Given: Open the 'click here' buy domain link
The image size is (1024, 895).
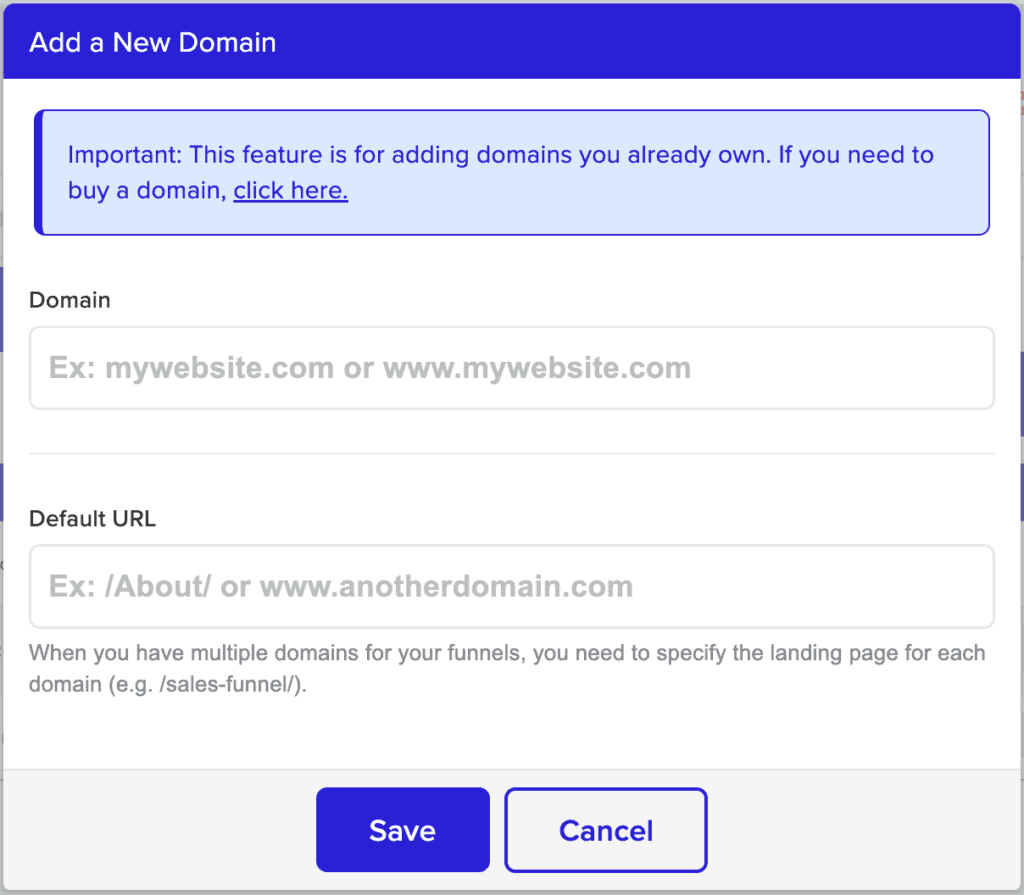Looking at the screenshot, I should coord(291,190).
